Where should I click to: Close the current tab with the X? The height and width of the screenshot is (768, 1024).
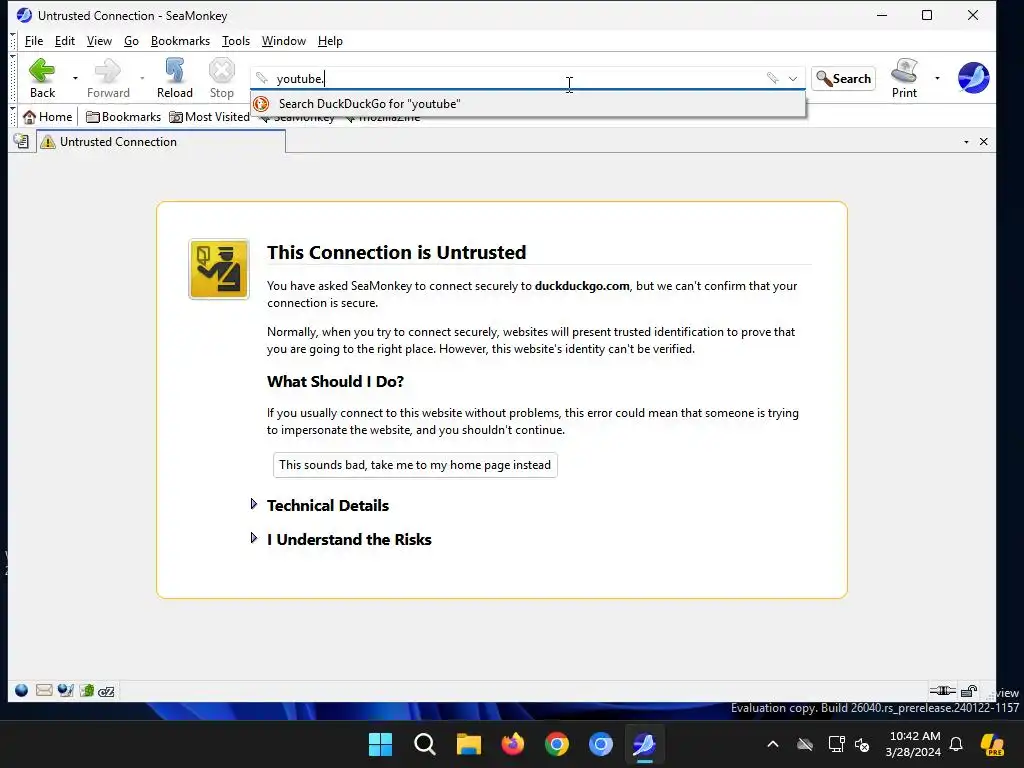click(984, 142)
